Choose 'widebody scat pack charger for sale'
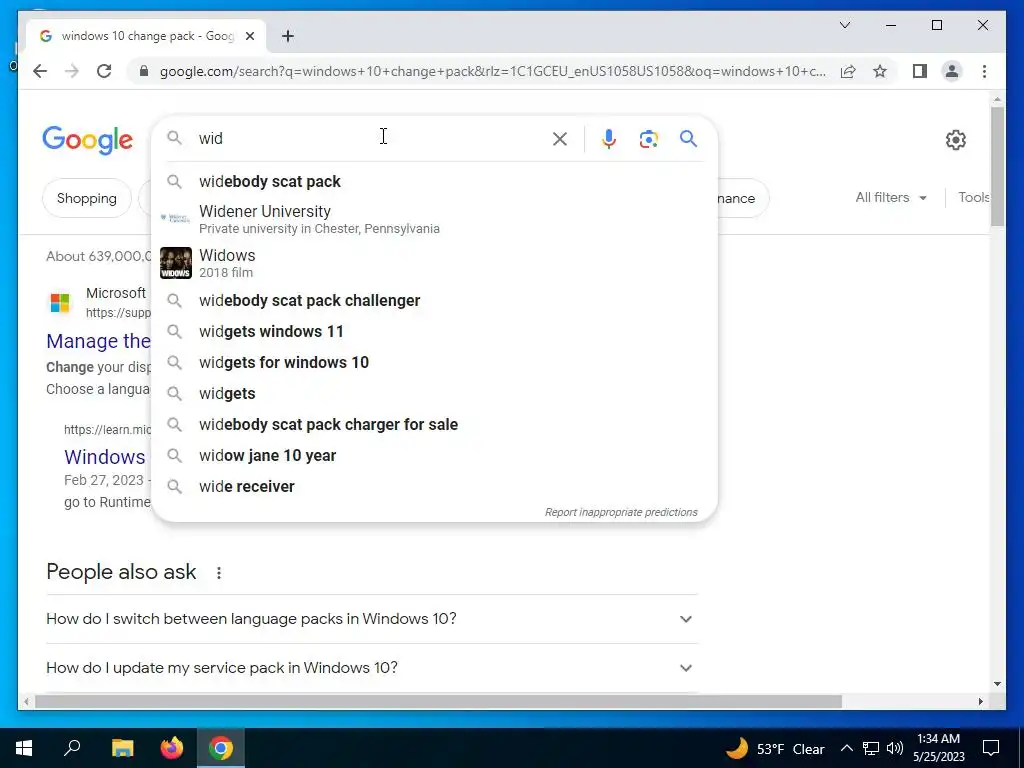Screen dimensions: 1024x768 pyautogui.click(x=434, y=424)
